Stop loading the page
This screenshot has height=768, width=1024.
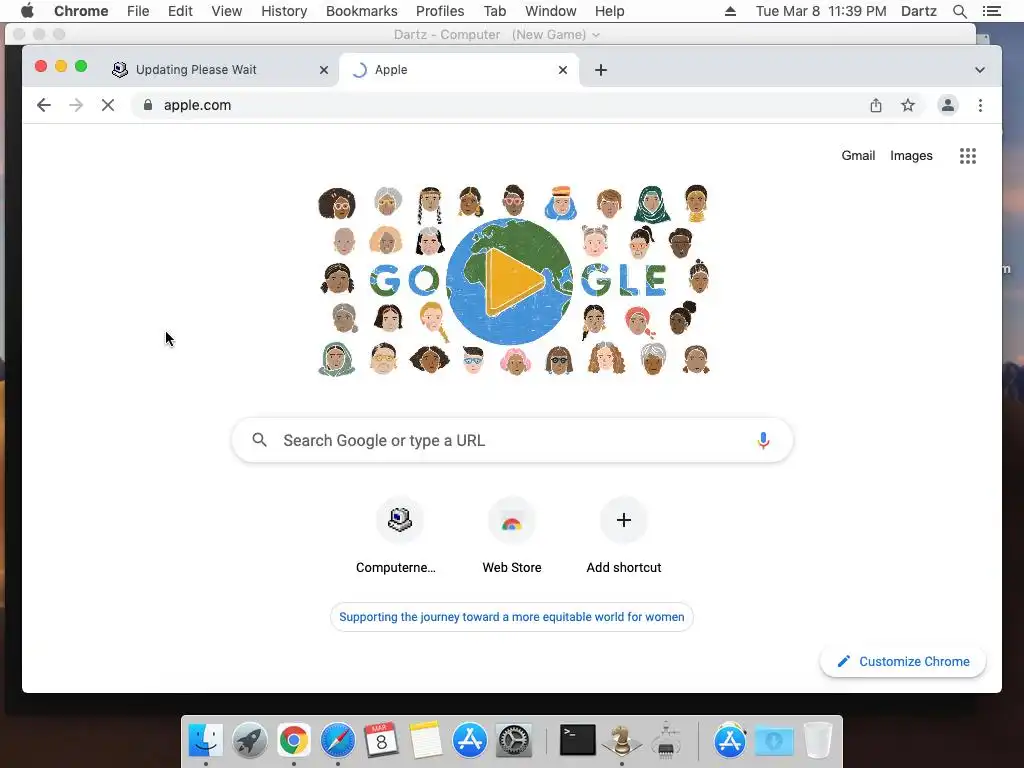tap(108, 105)
